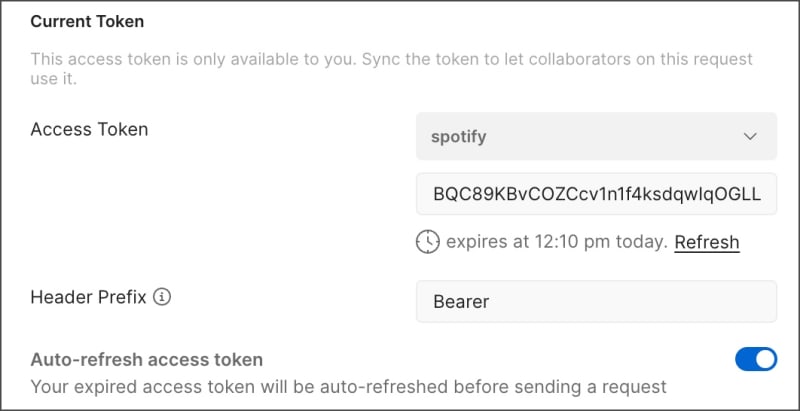Click the "Access Token" label
The image size is (800, 411).
[89, 129]
